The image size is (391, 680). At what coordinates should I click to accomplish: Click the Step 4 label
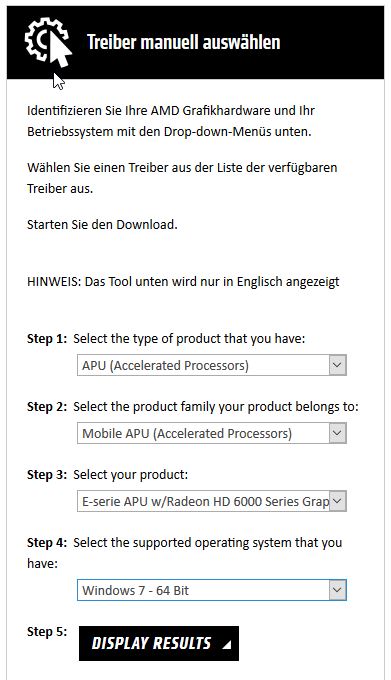47,543
